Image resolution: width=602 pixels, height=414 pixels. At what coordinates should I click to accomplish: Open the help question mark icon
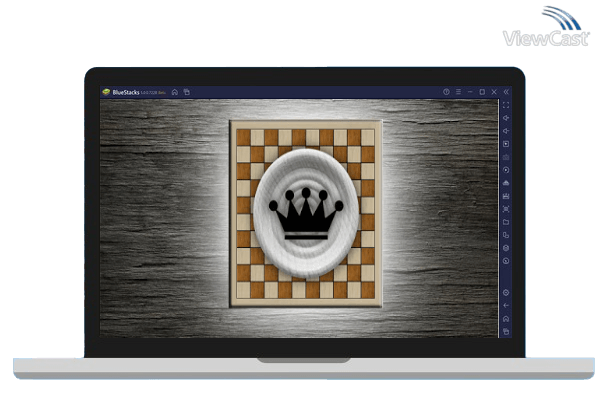coord(446,92)
